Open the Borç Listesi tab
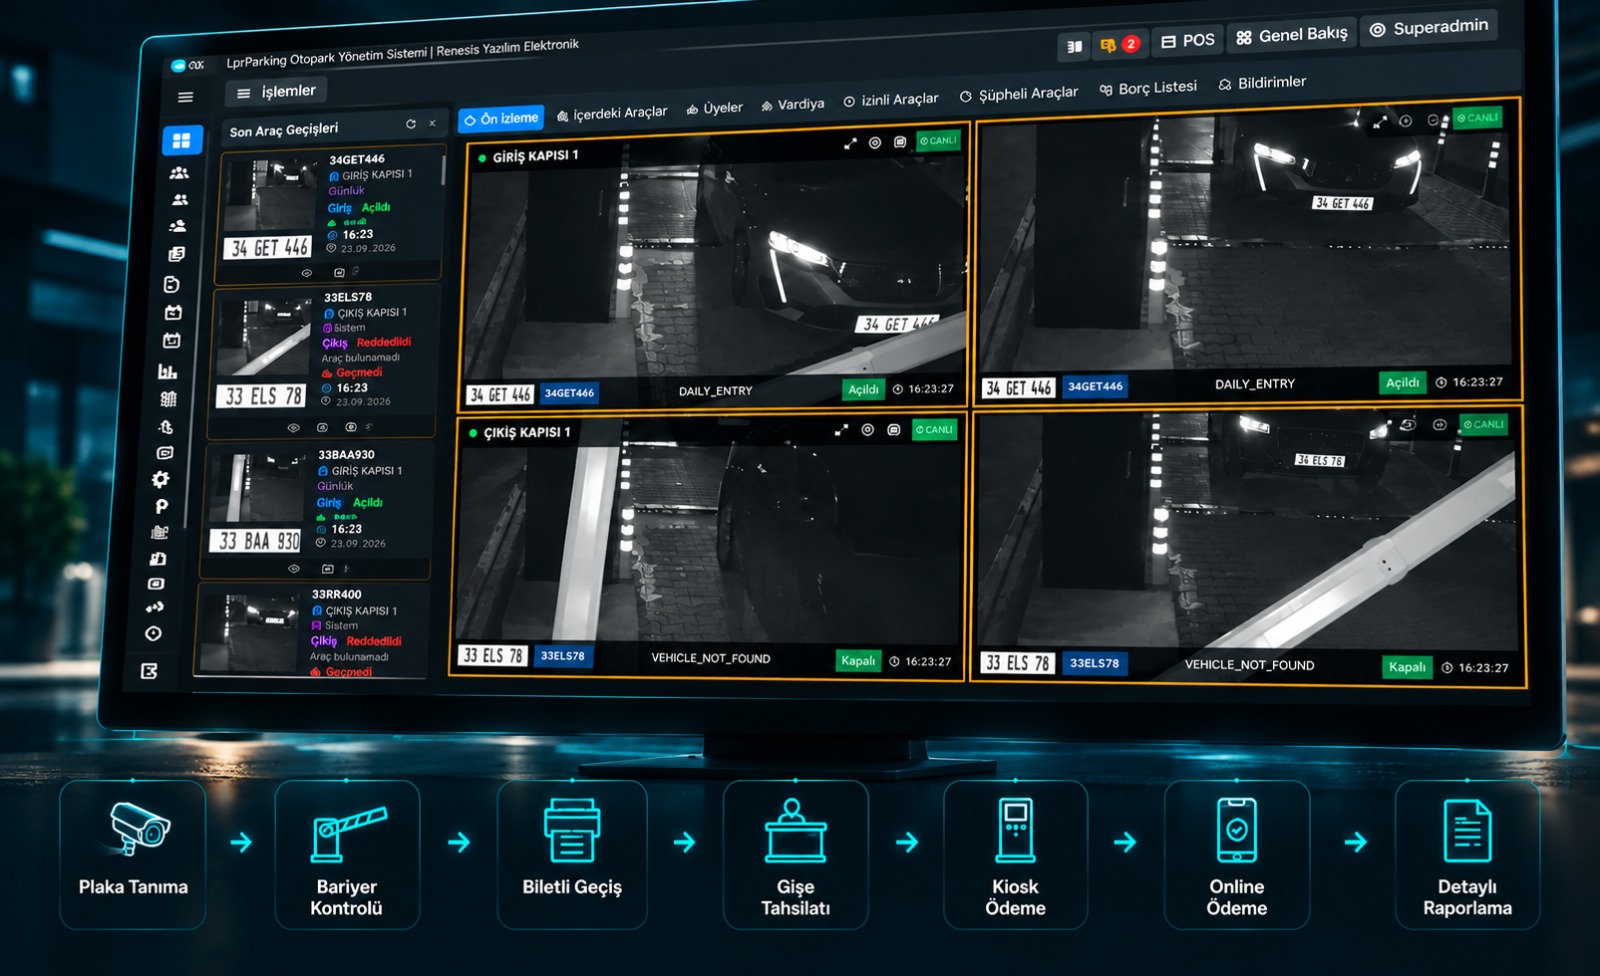 point(1148,88)
